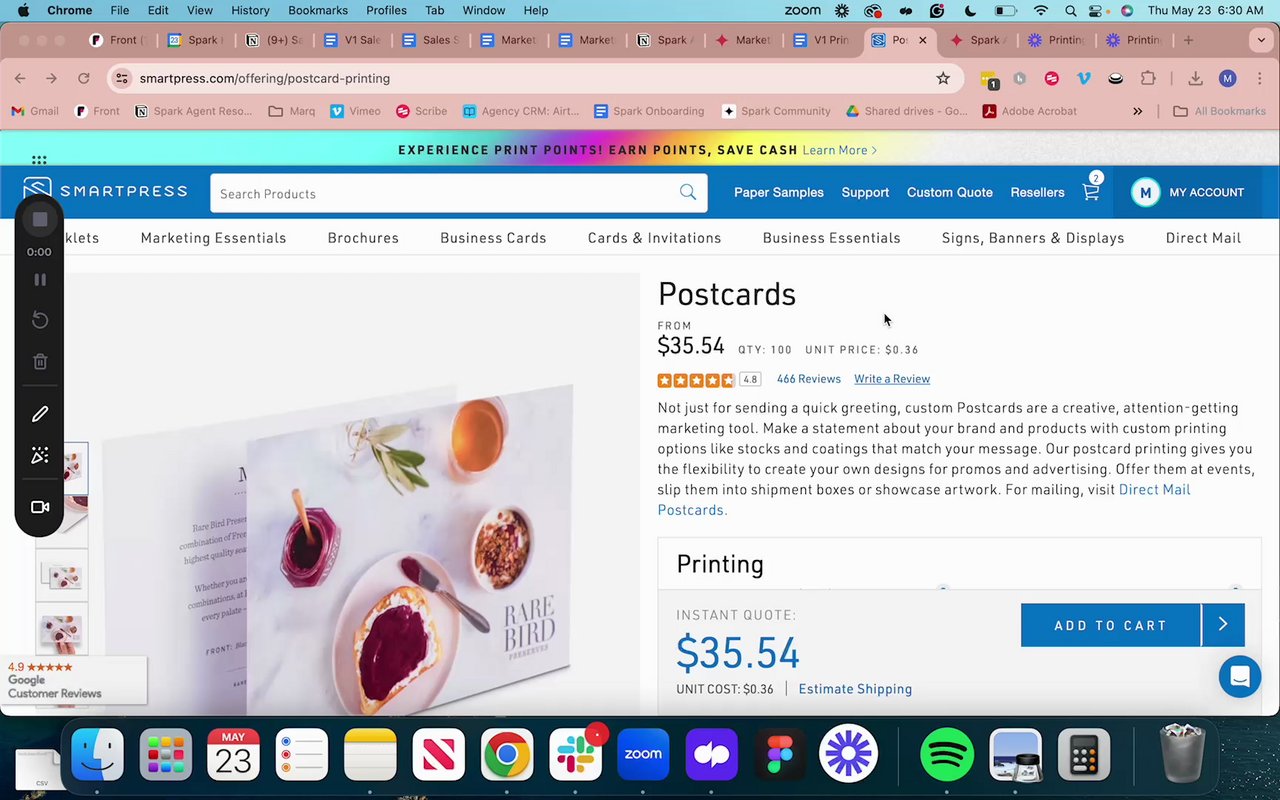Restart the recording with the undo arrow

[40, 320]
